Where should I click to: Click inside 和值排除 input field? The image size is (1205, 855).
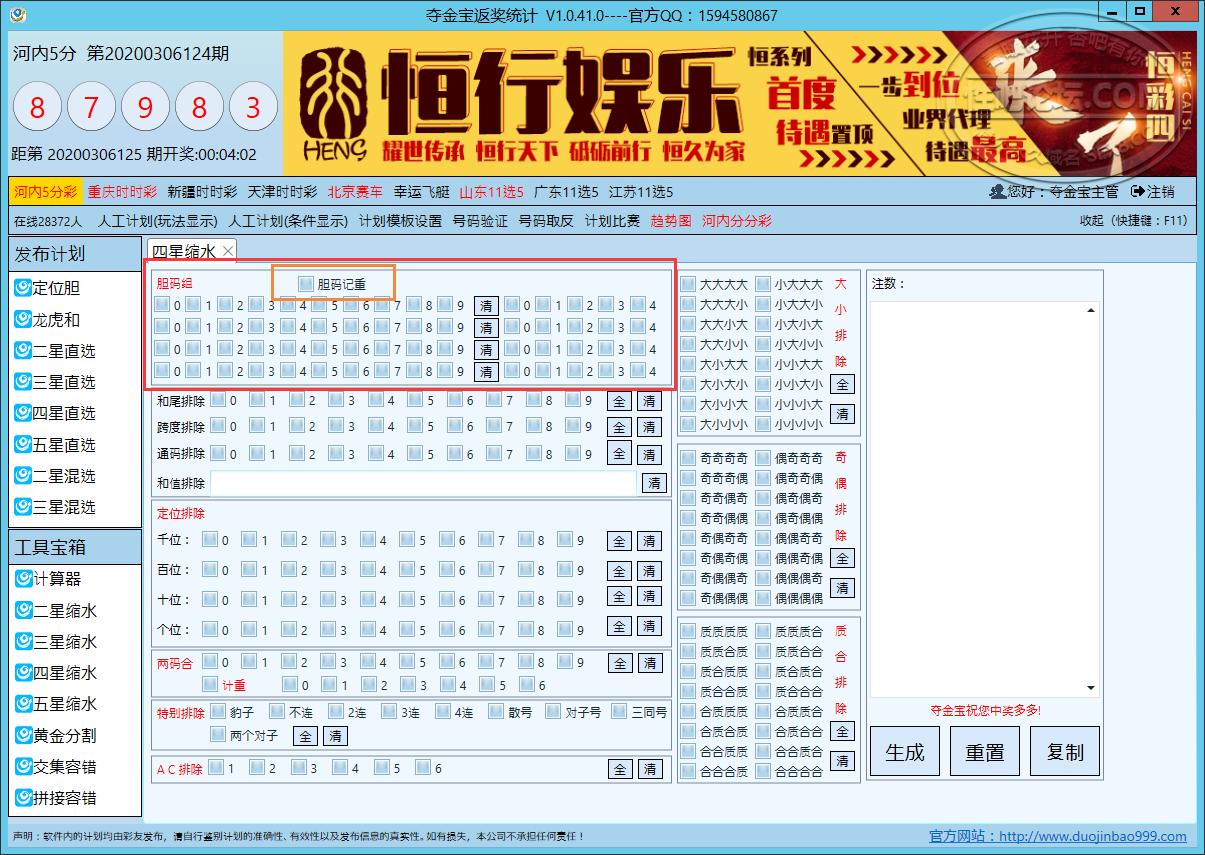pos(425,483)
